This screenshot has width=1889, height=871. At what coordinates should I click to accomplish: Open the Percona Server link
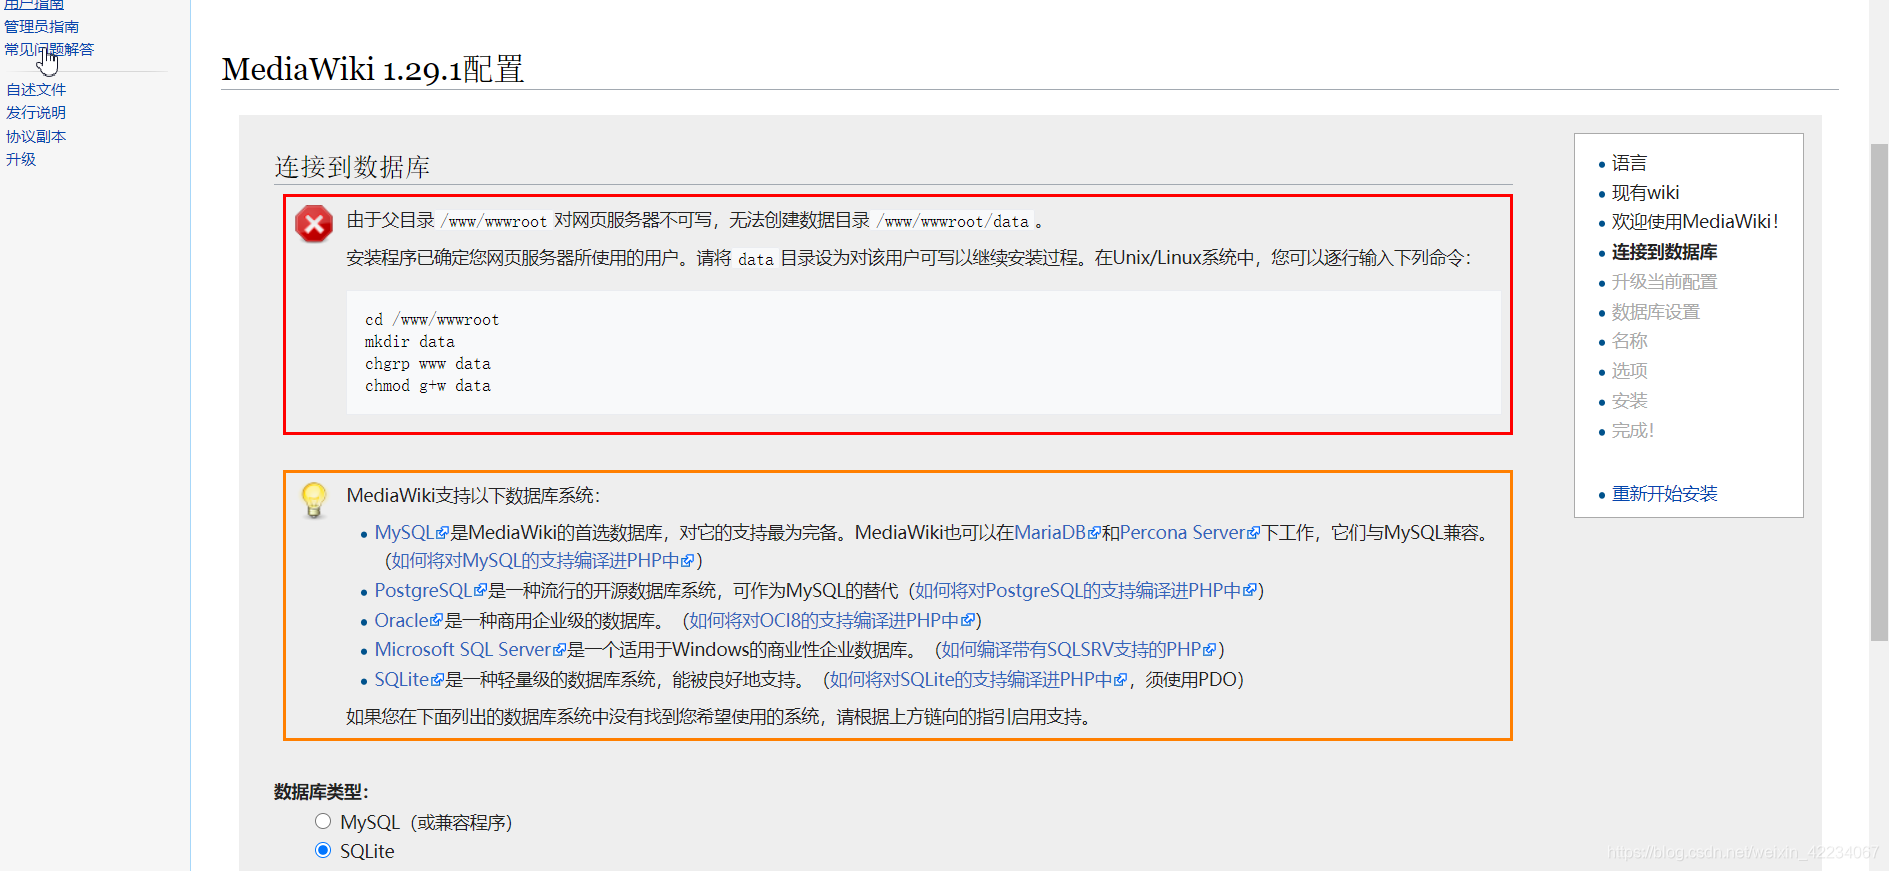click(1190, 533)
